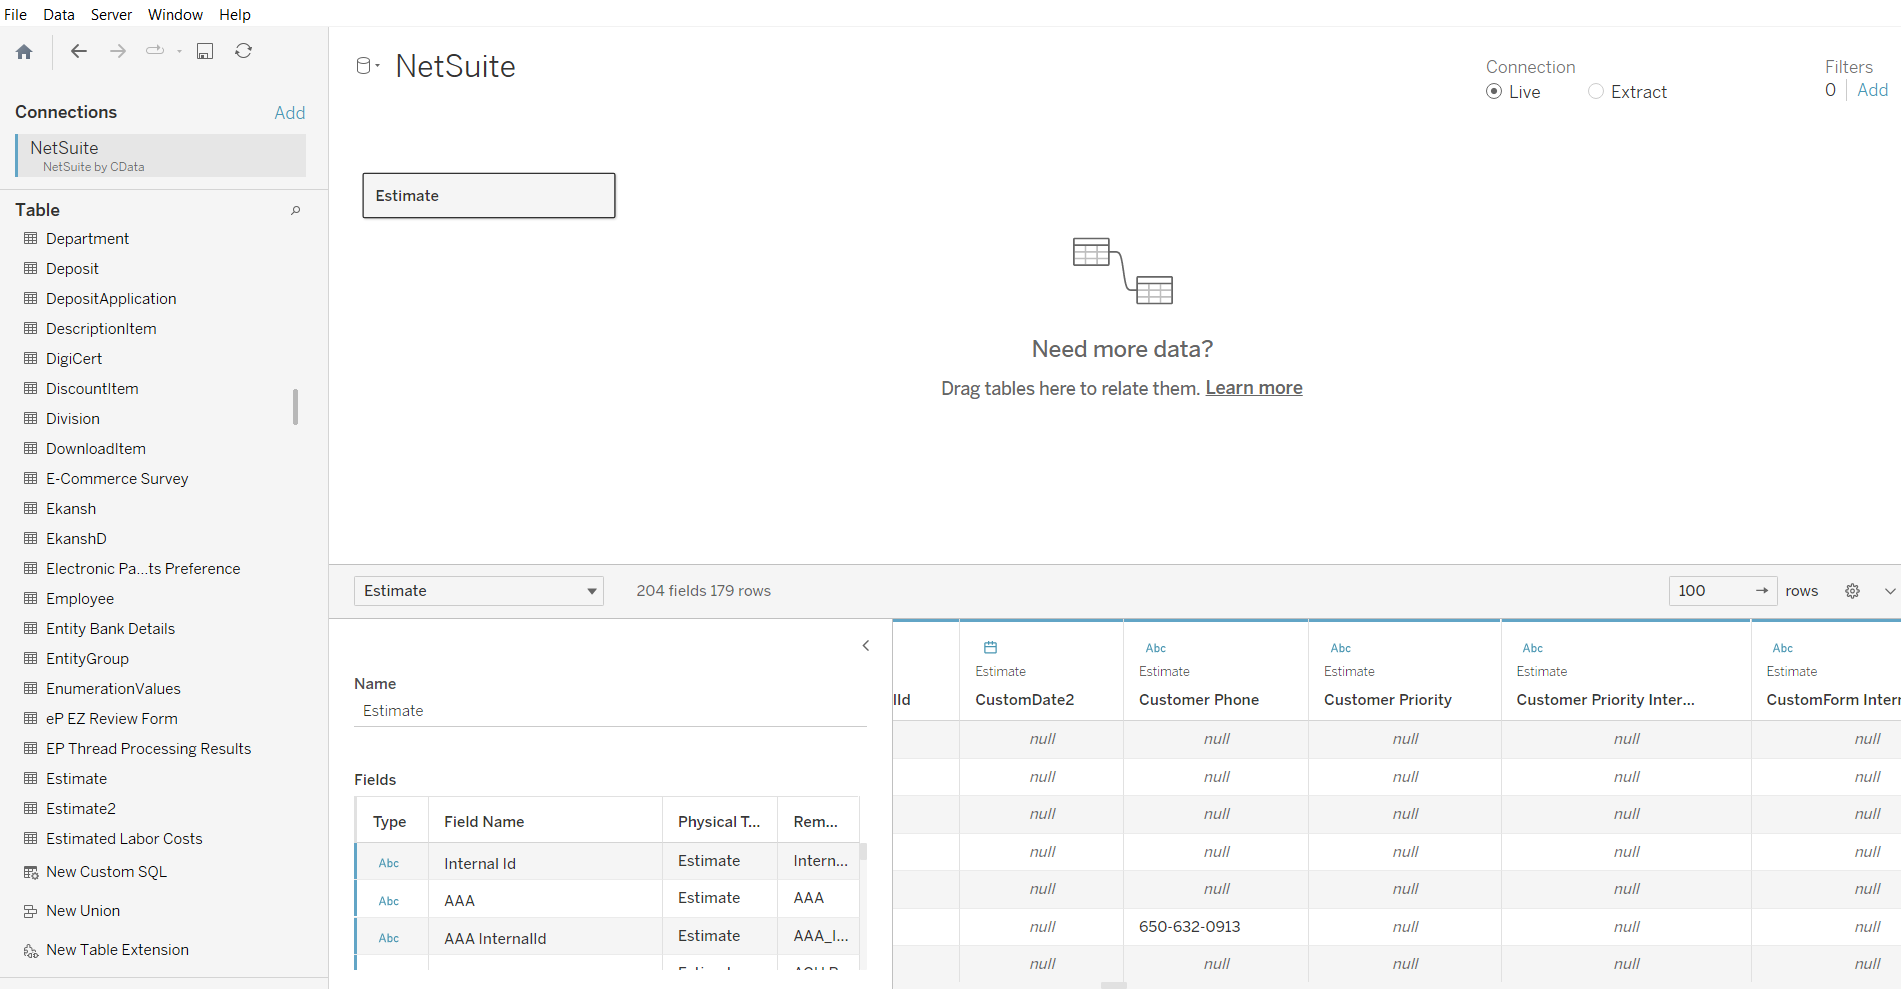Click the rows count input field

(1711, 591)
